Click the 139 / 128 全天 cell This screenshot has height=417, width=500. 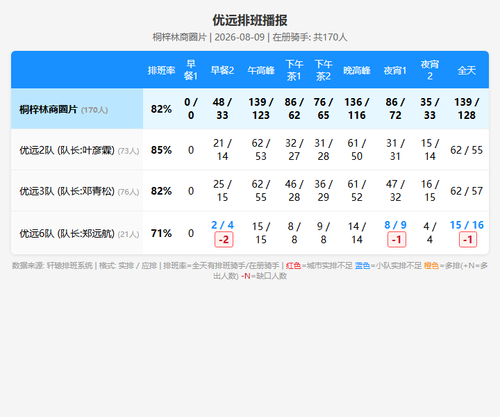[466, 109]
